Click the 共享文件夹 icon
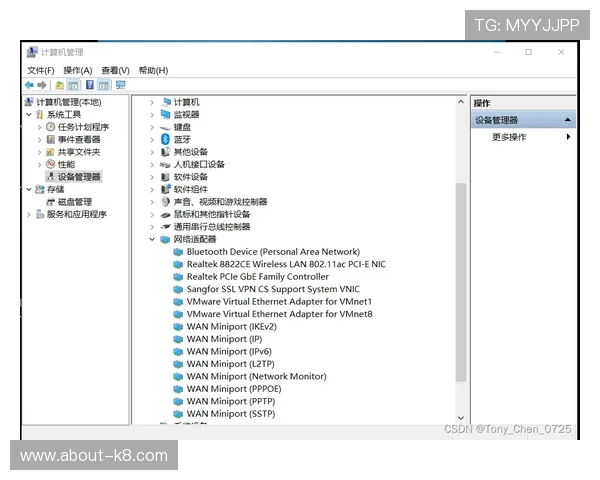 tap(50, 152)
